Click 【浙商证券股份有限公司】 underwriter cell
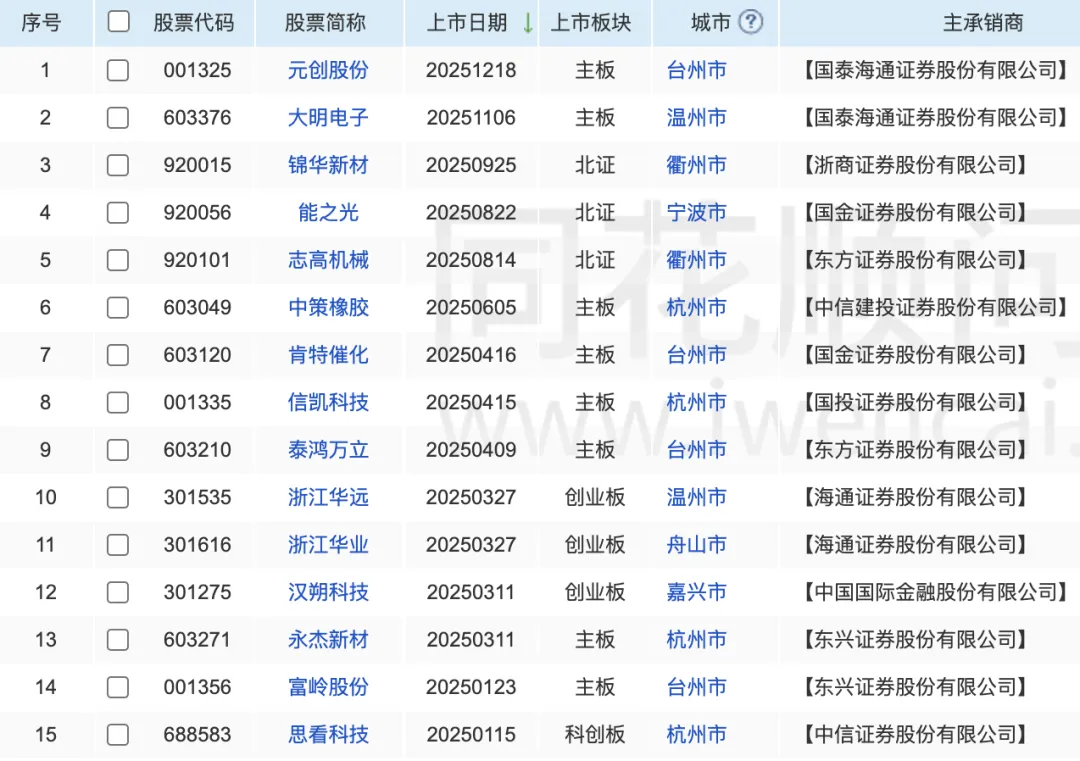This screenshot has height=761, width=1080. point(915,165)
